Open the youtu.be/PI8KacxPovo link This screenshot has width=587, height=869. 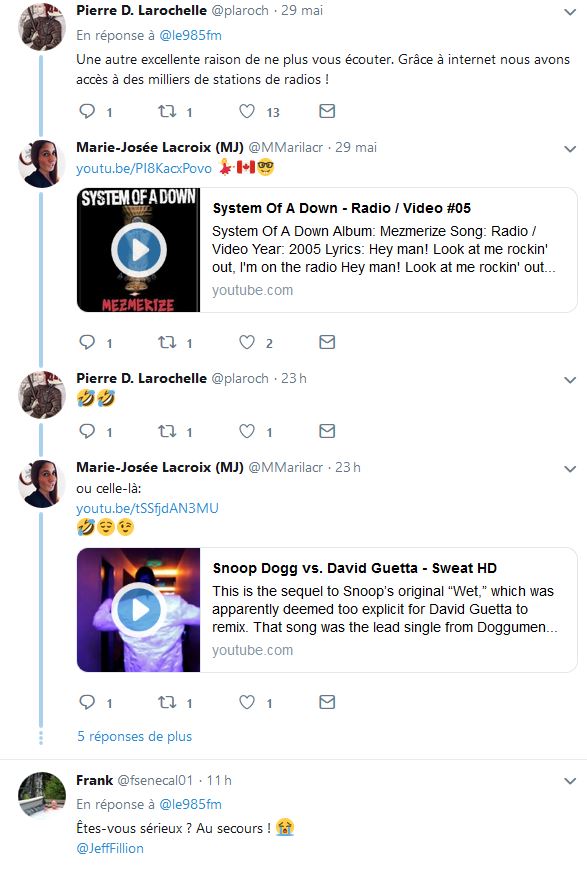[x=144, y=168]
